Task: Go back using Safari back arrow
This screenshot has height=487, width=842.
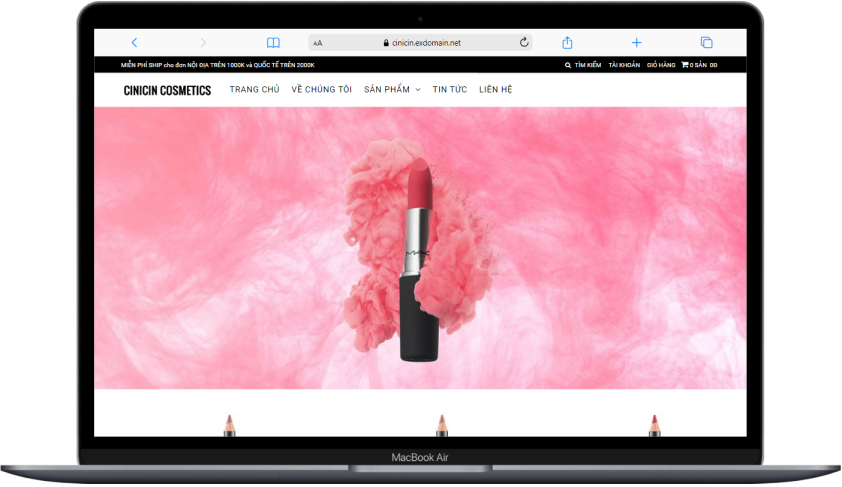Action: pos(134,42)
